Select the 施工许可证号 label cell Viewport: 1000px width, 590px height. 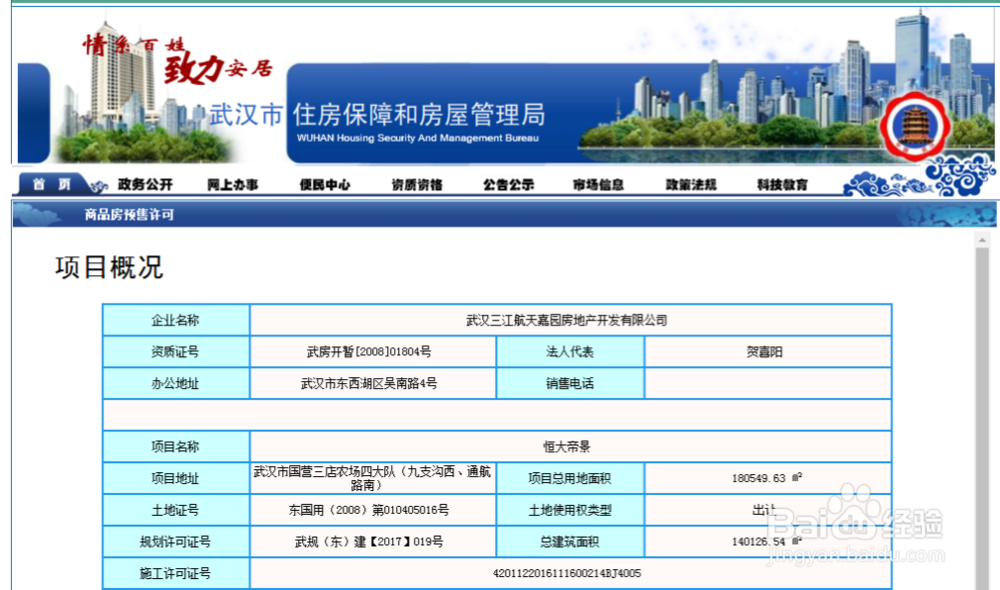point(175,573)
